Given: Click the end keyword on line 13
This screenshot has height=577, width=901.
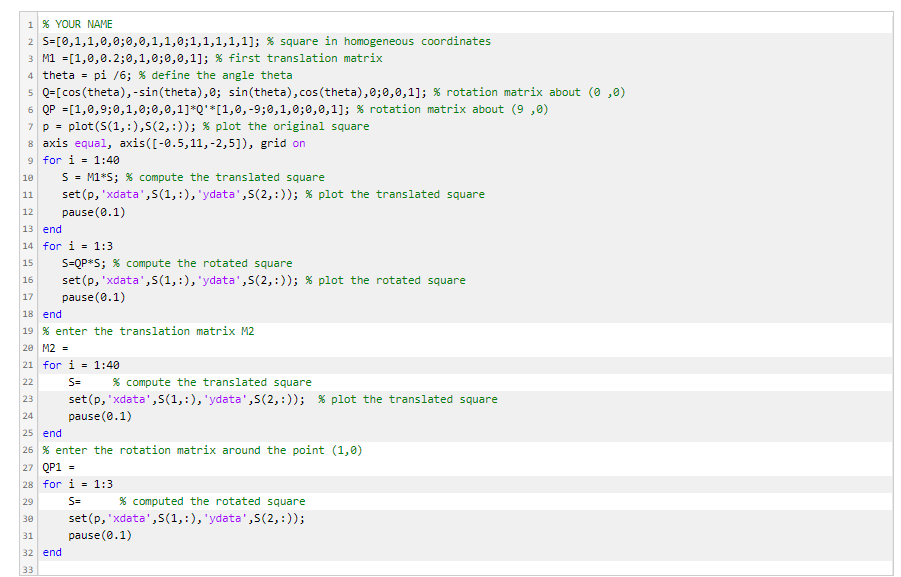Looking at the screenshot, I should tap(51, 228).
